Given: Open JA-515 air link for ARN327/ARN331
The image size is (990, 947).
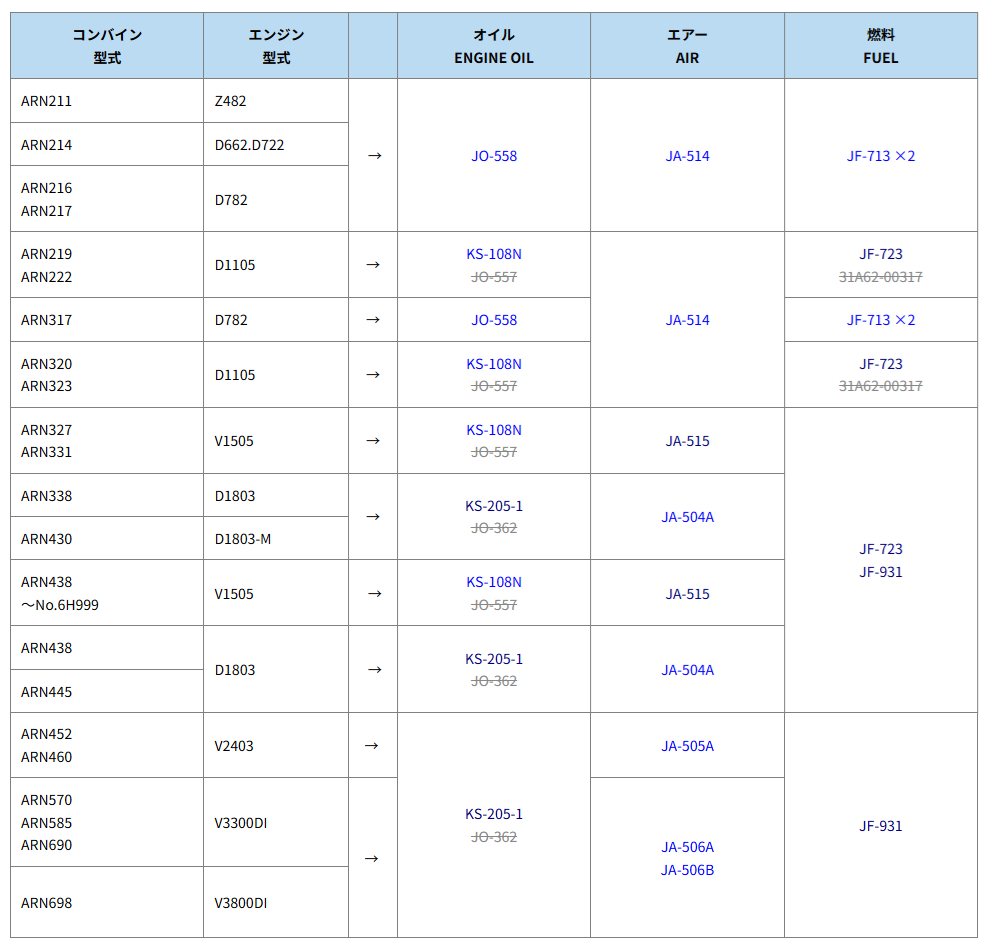Looking at the screenshot, I should 687,441.
